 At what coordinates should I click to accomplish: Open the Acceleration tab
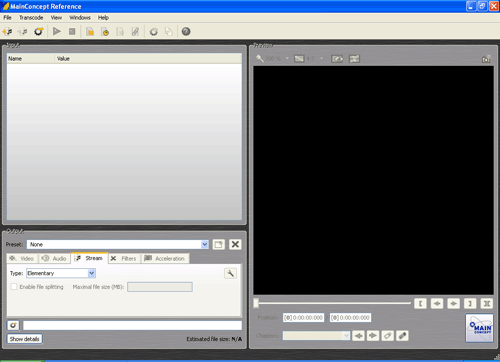pyautogui.click(x=165, y=259)
